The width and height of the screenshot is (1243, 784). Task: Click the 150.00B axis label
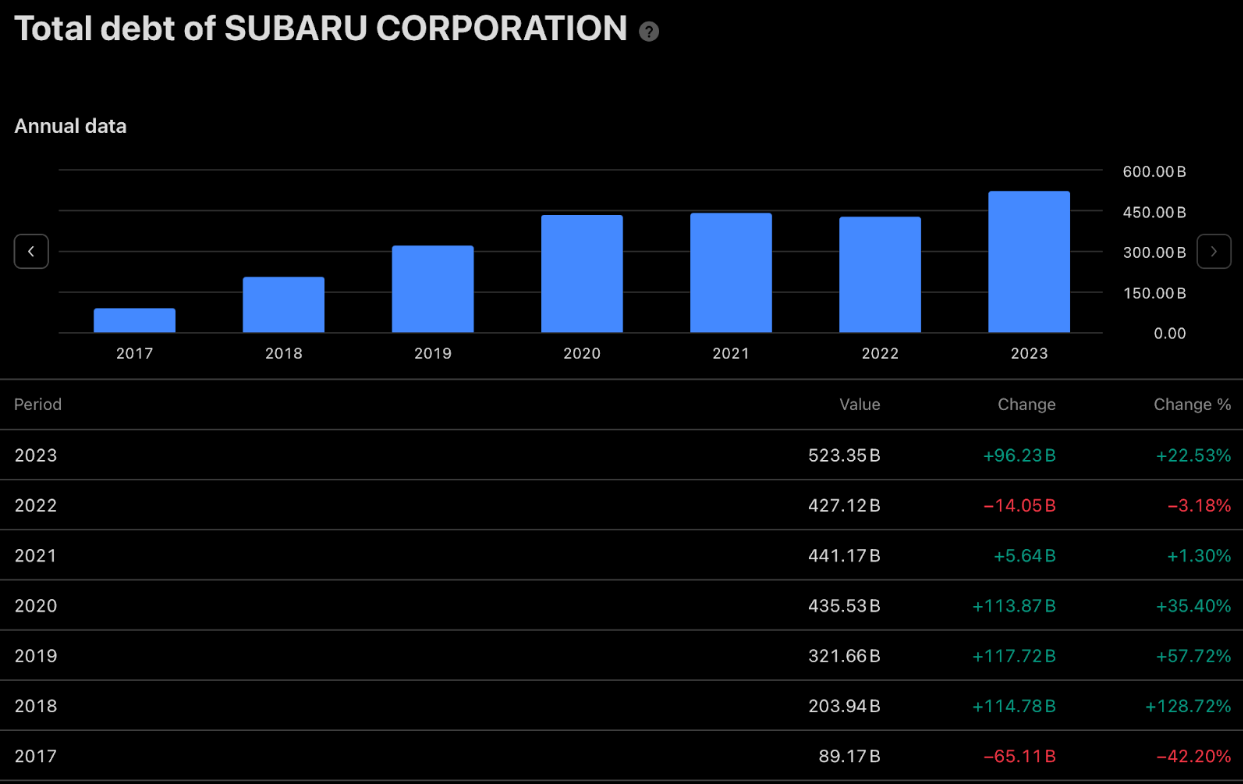(x=1154, y=293)
